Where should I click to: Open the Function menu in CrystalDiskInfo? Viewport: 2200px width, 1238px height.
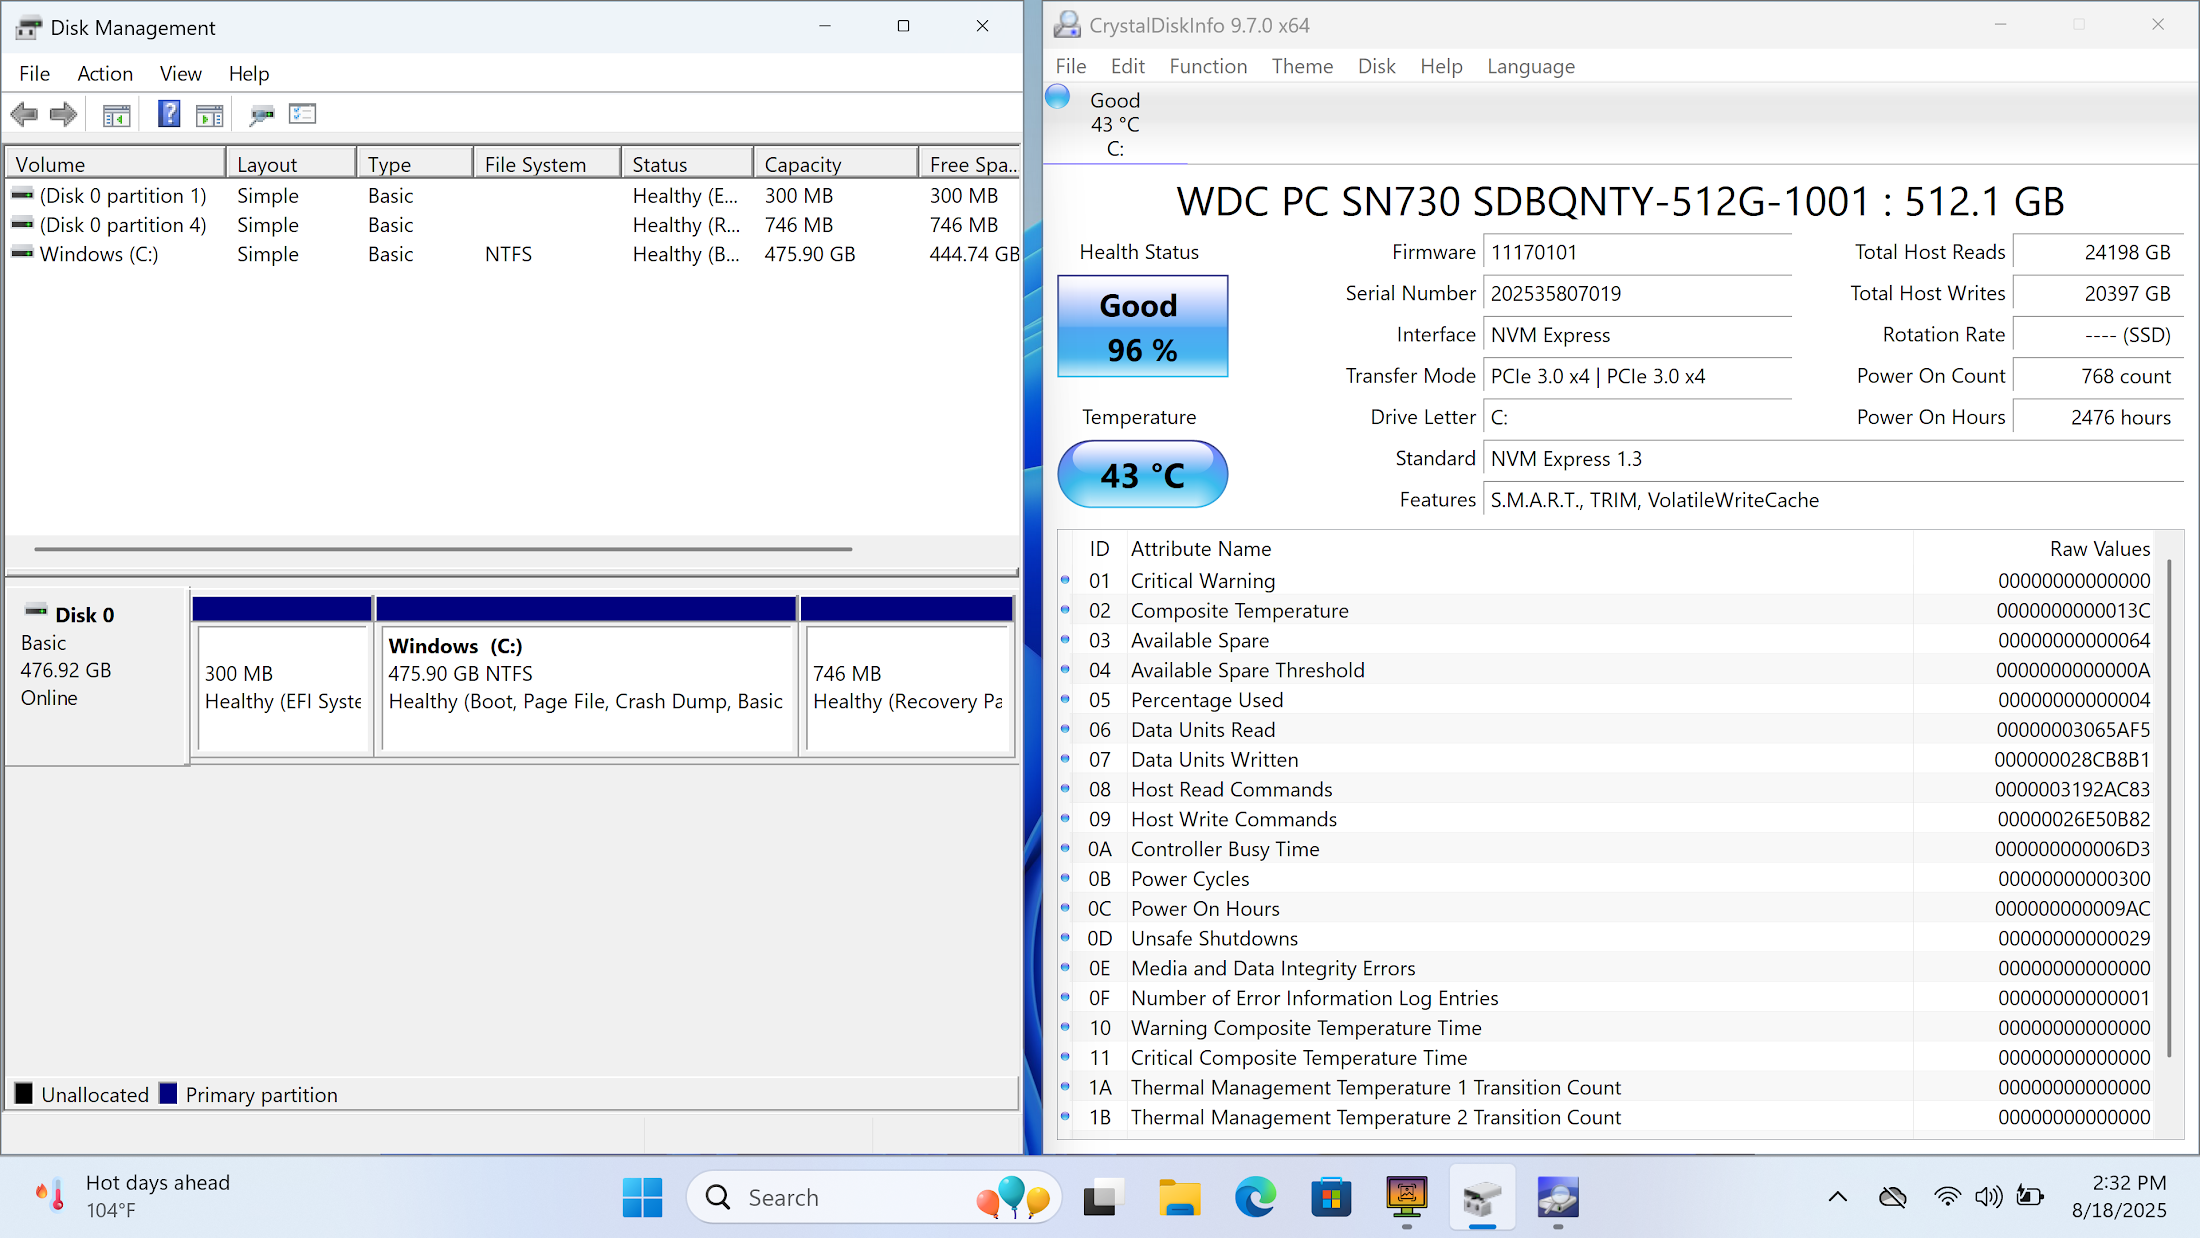1207,66
